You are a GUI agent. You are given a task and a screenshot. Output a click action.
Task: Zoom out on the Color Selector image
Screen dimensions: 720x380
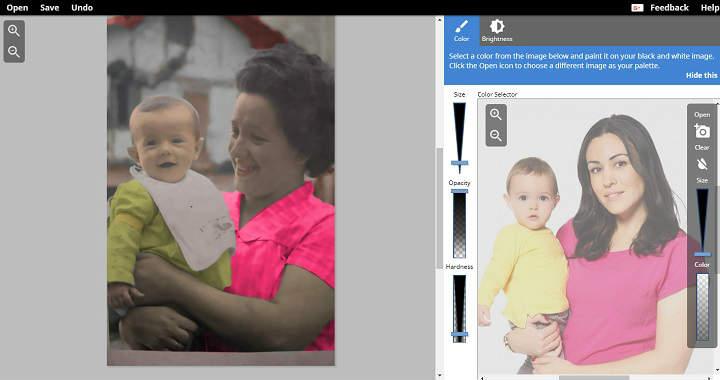pos(496,135)
